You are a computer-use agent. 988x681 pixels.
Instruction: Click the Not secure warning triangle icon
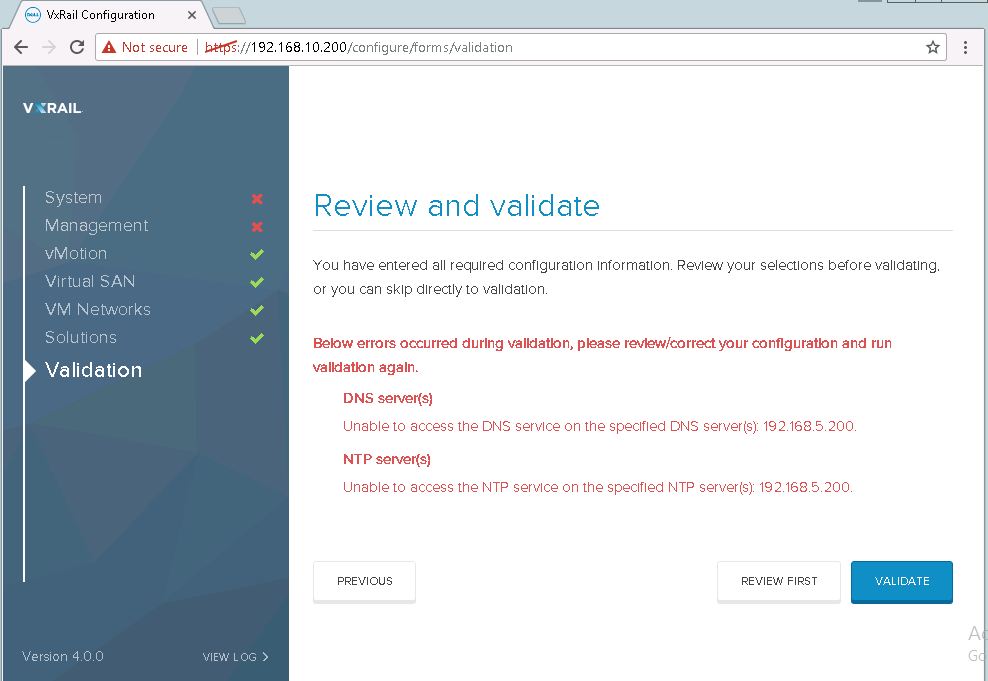coord(109,47)
